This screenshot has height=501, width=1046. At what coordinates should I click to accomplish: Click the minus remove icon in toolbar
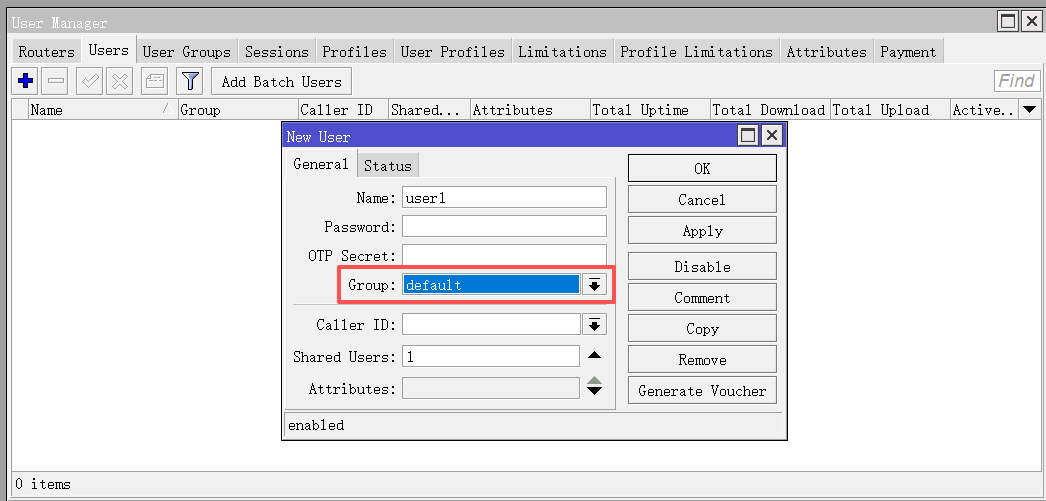coord(56,81)
